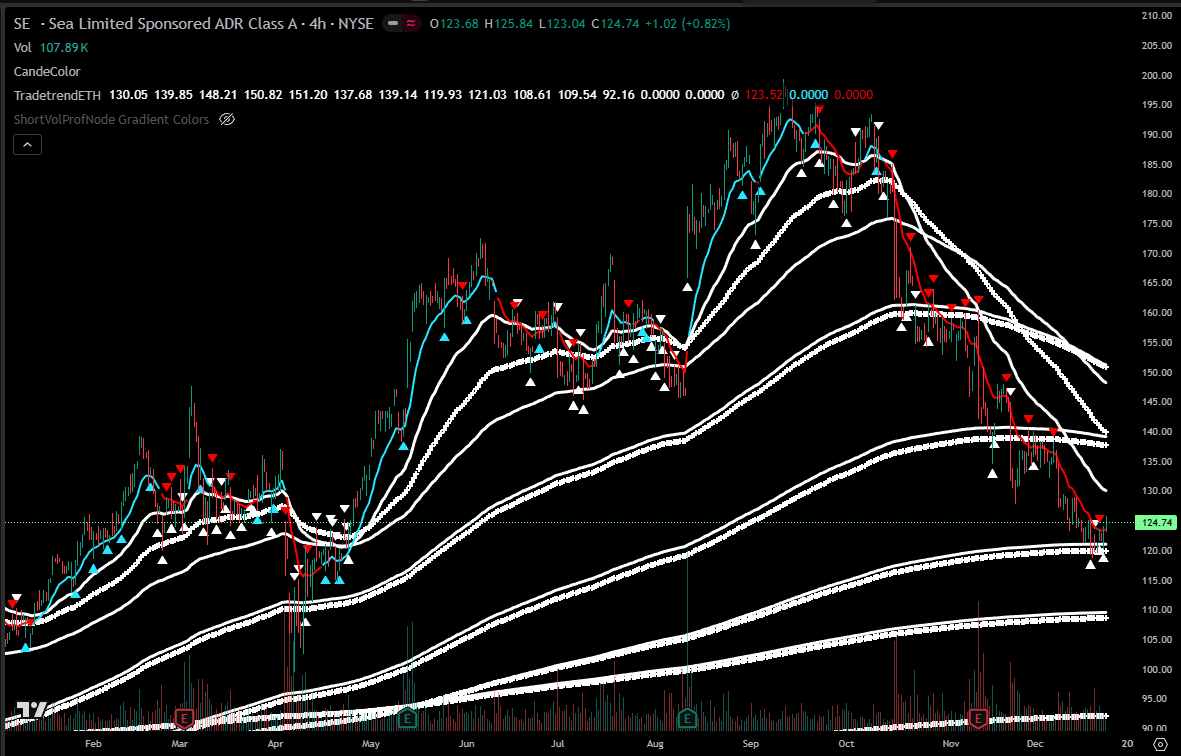Image resolution: width=1181 pixels, height=756 pixels.
Task: Click the 100.00 price axis label
Action: 1157,669
